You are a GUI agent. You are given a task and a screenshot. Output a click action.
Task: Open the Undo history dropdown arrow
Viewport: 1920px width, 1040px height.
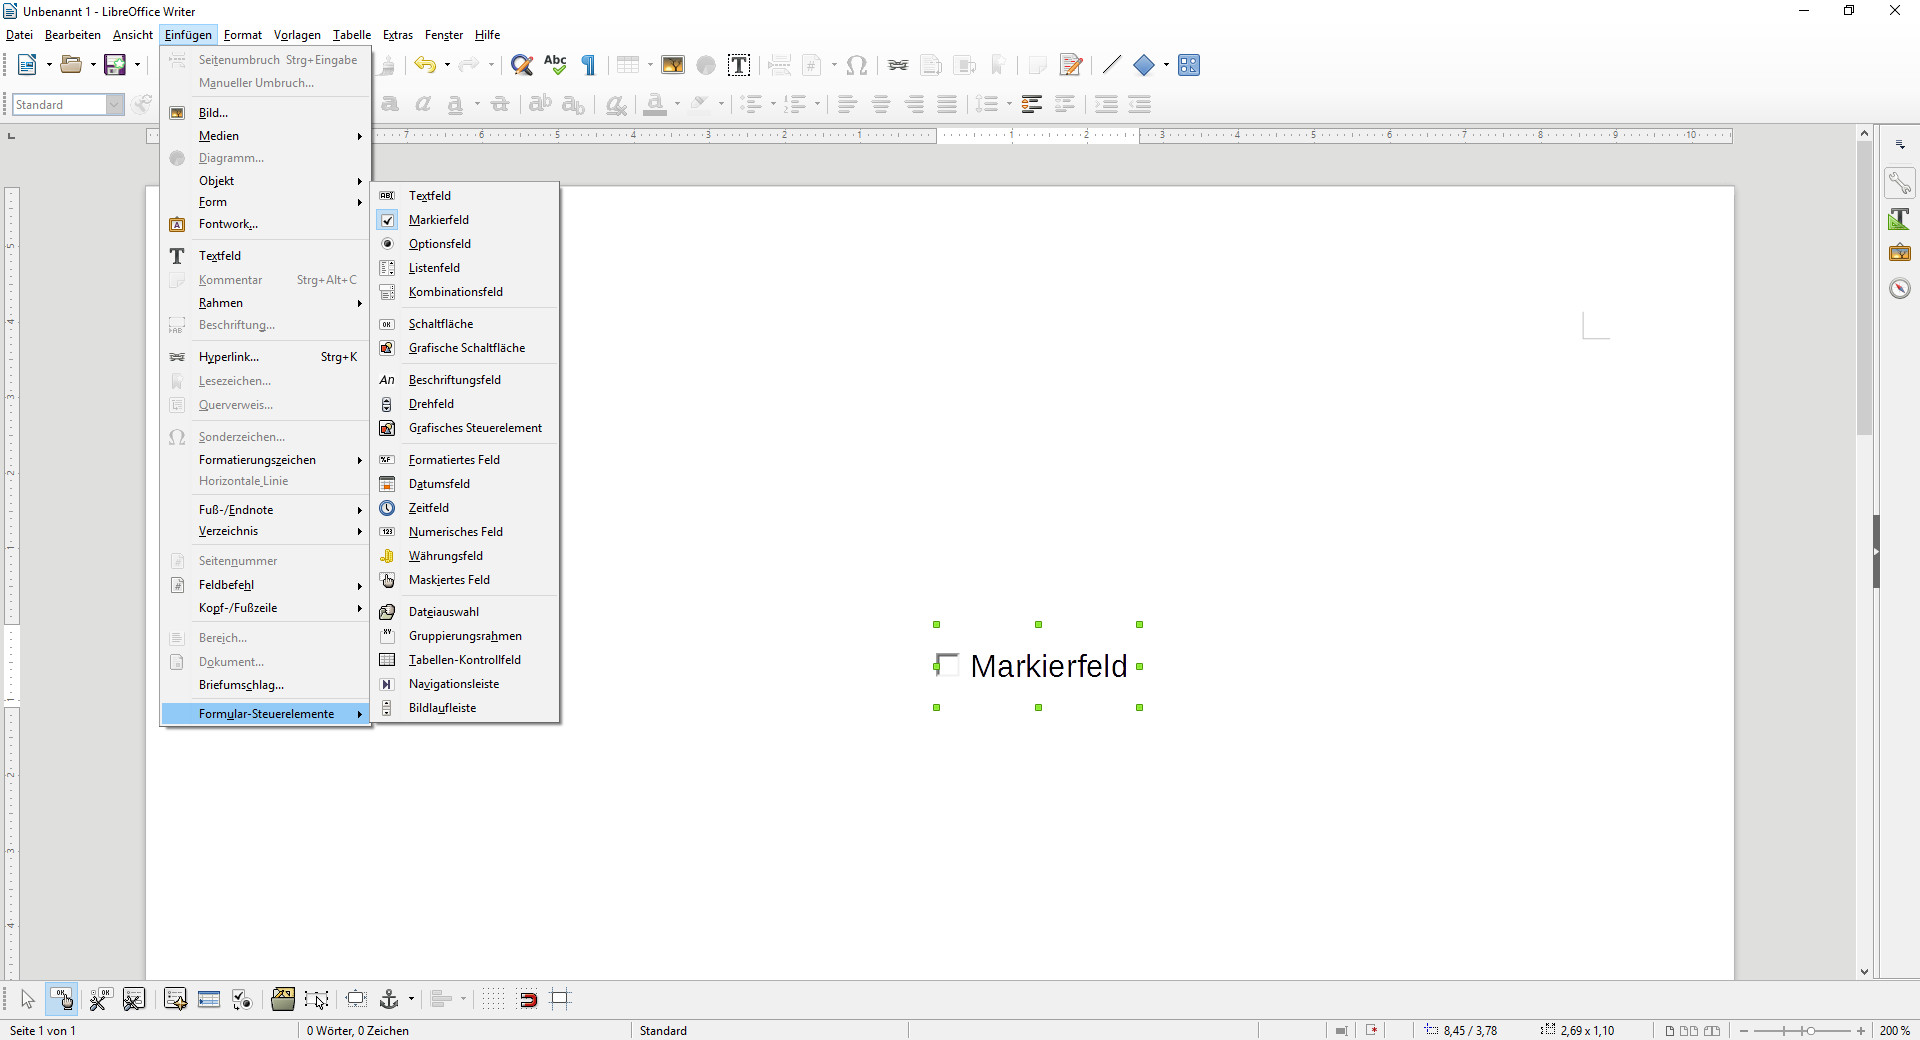pyautogui.click(x=447, y=65)
